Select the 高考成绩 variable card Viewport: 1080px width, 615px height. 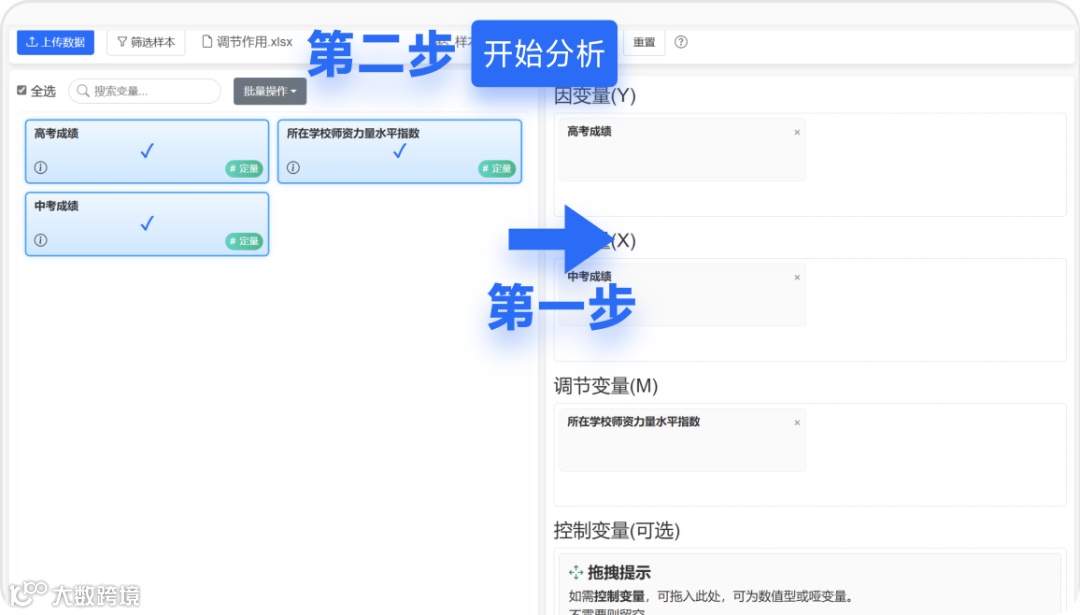click(x=147, y=152)
